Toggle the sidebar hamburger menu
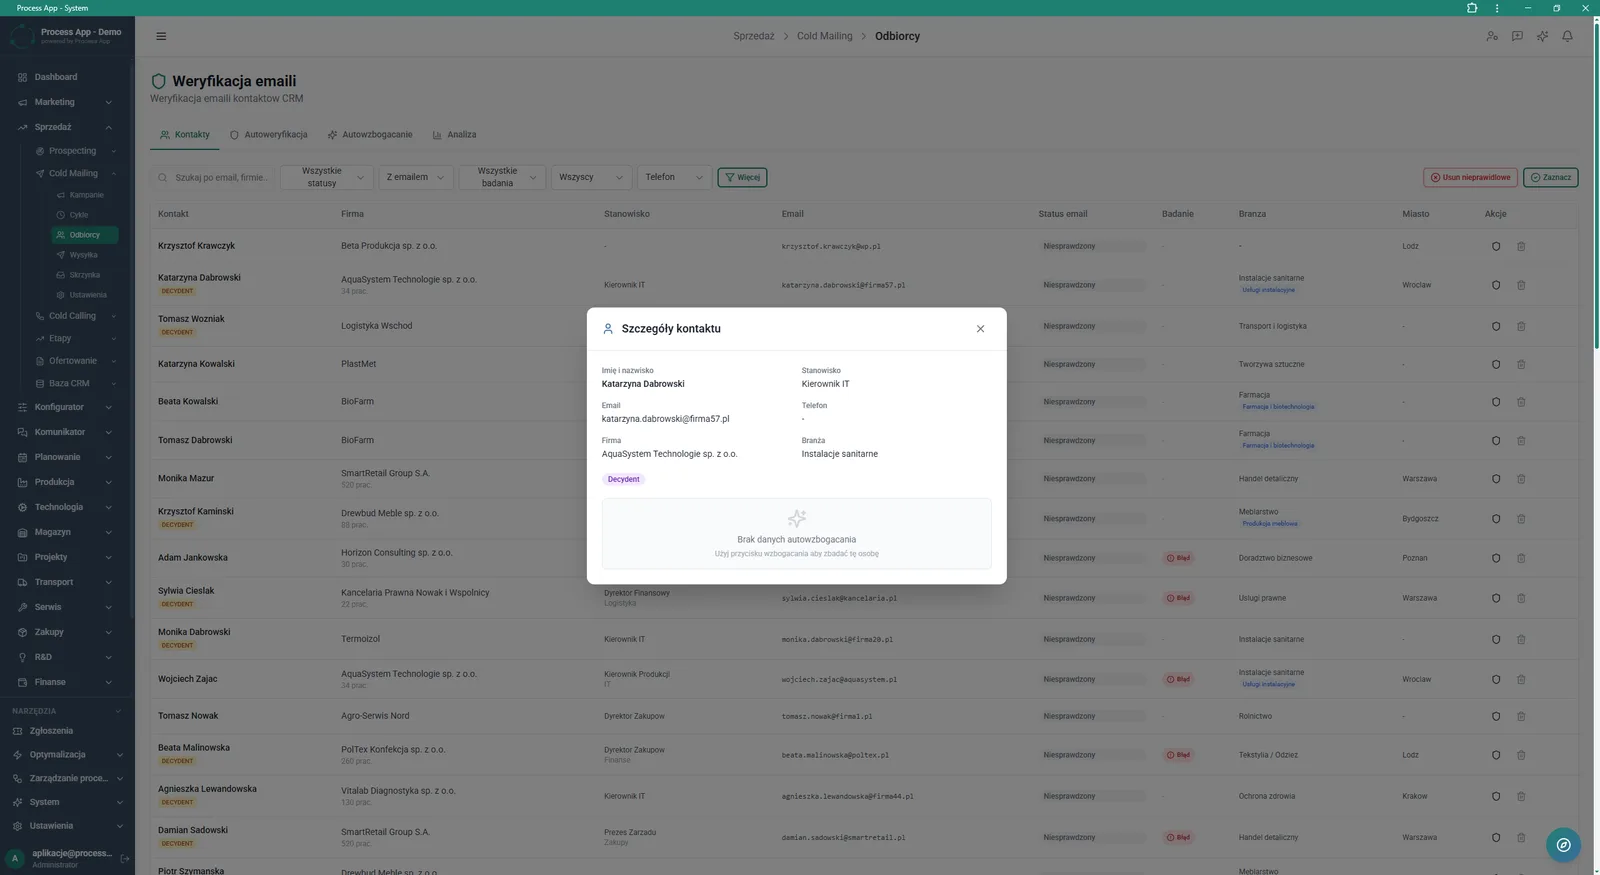Viewport: 1600px width, 875px height. (161, 36)
